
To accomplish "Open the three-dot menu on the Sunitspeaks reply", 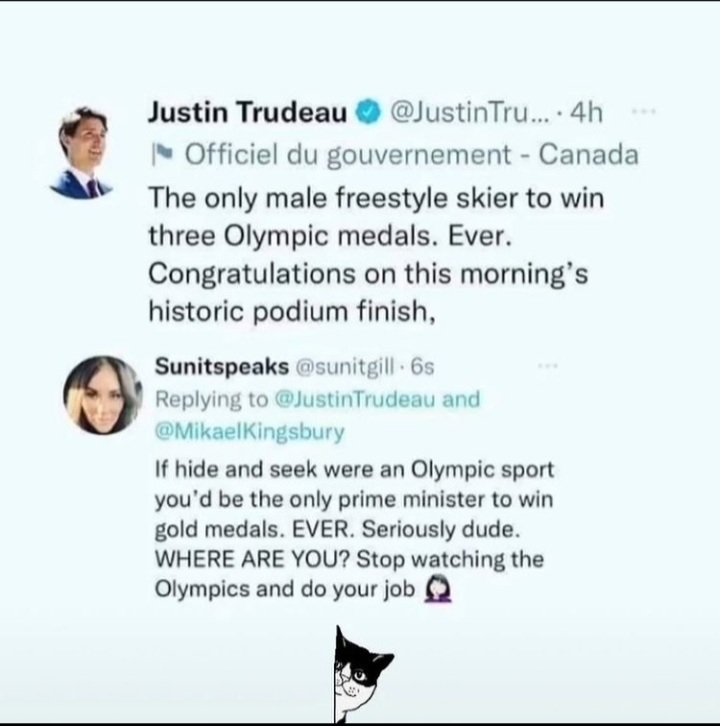I will click(548, 366).
